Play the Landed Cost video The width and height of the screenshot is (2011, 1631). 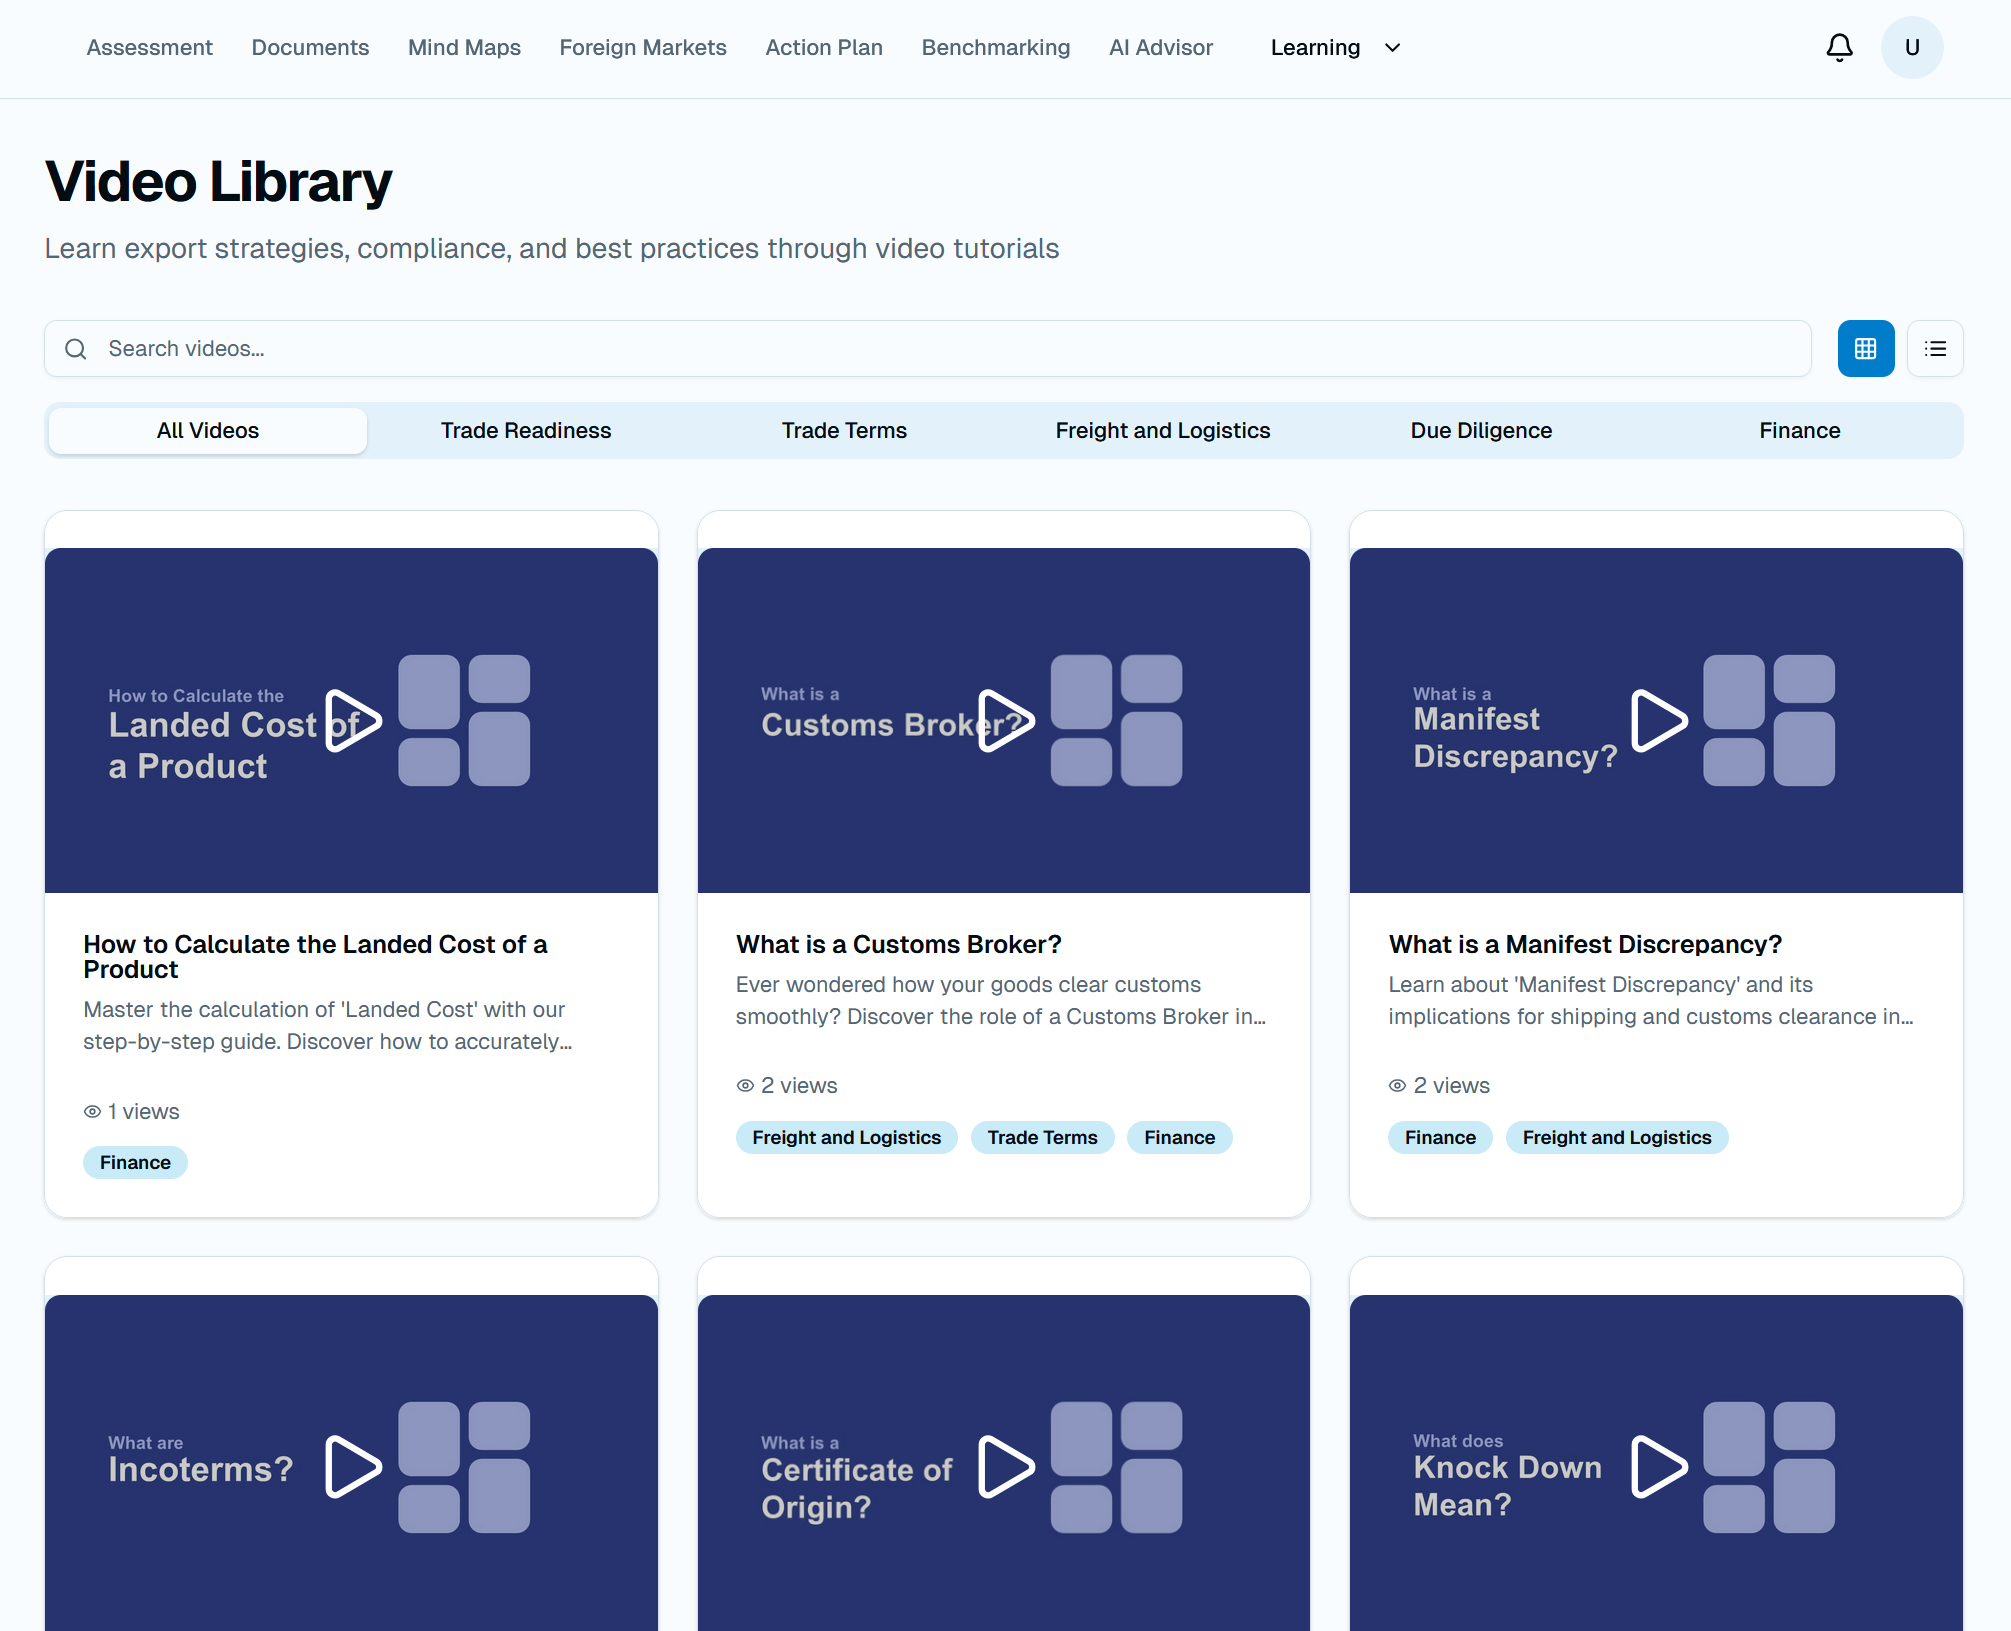click(353, 721)
